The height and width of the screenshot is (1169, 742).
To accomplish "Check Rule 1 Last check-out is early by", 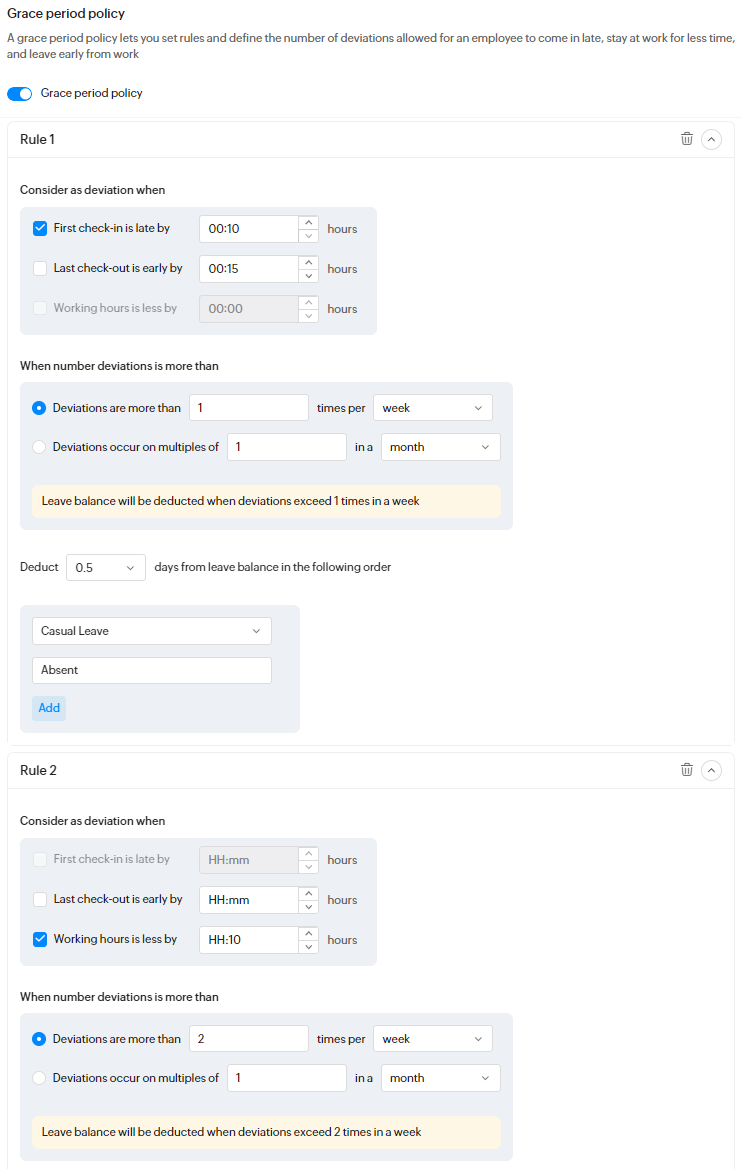I will 40,268.
